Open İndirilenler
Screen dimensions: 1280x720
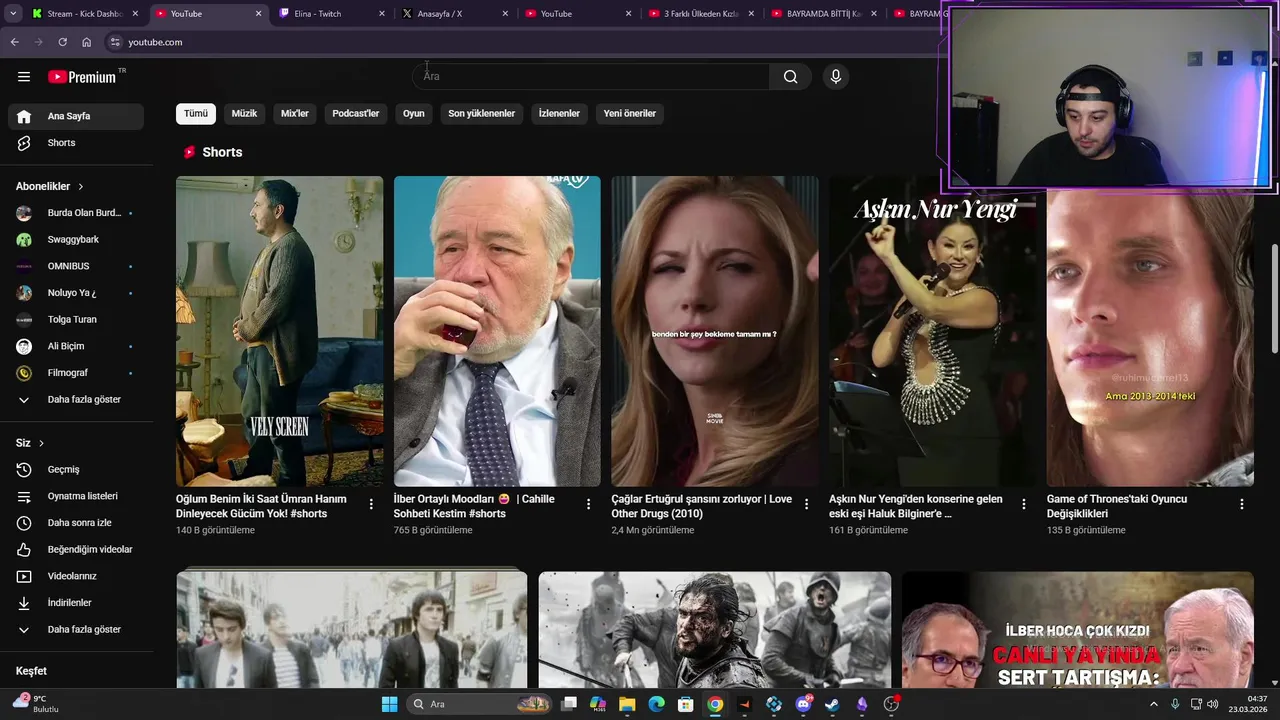(76, 603)
